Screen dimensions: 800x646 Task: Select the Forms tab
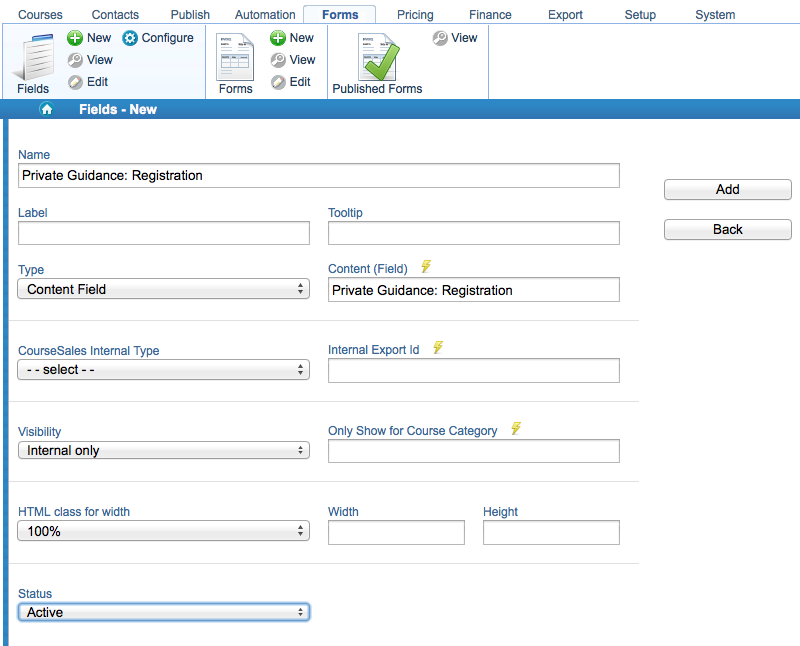(x=340, y=15)
